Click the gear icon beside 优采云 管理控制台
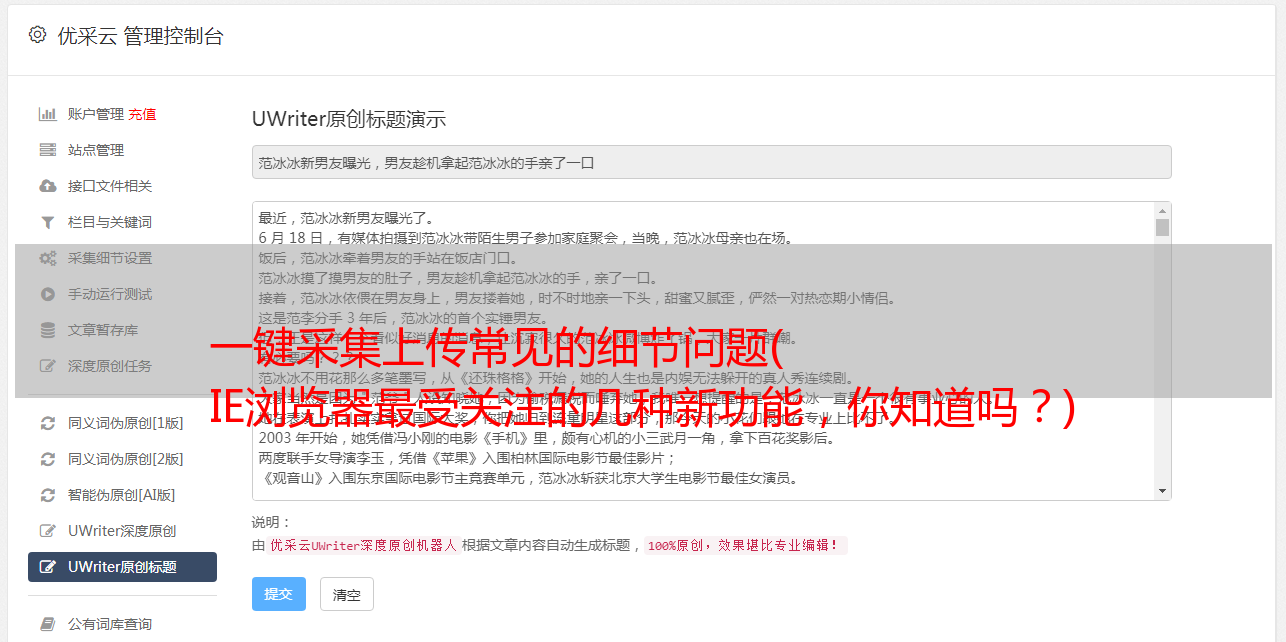1286x642 pixels. 37,35
